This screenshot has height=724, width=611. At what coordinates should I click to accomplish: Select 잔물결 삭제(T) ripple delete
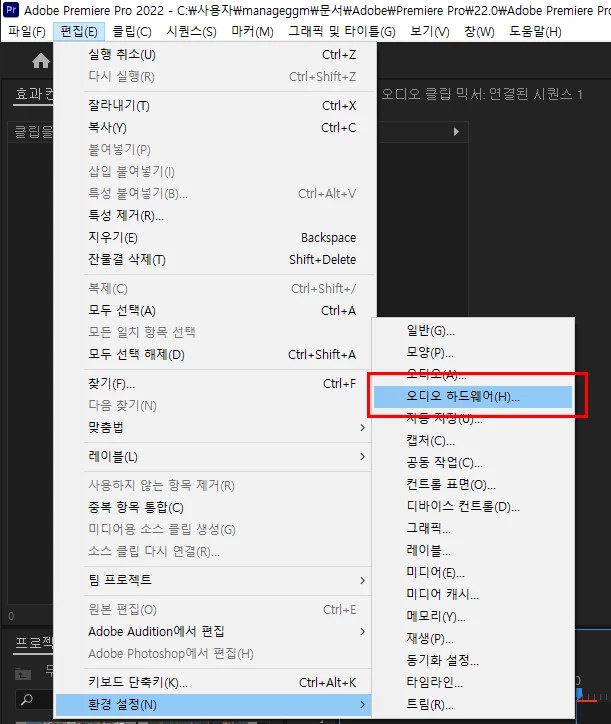click(x=215, y=259)
